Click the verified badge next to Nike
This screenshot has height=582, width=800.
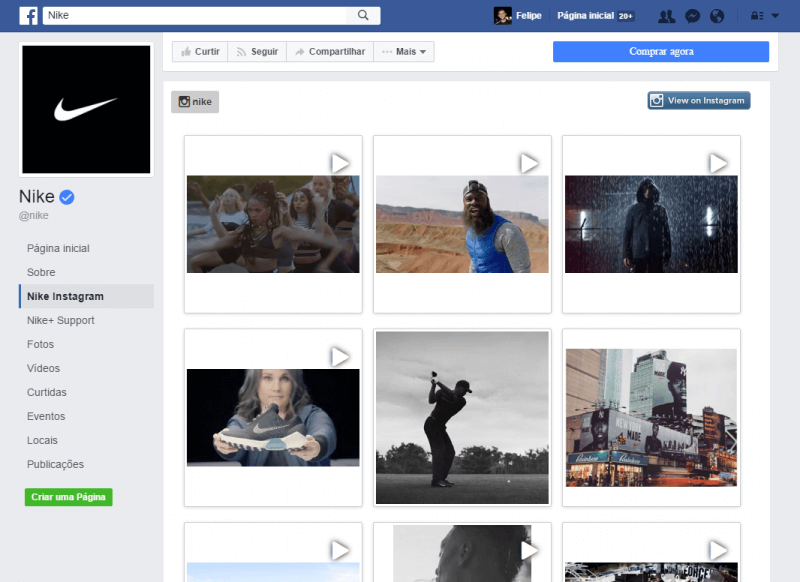[x=67, y=197]
